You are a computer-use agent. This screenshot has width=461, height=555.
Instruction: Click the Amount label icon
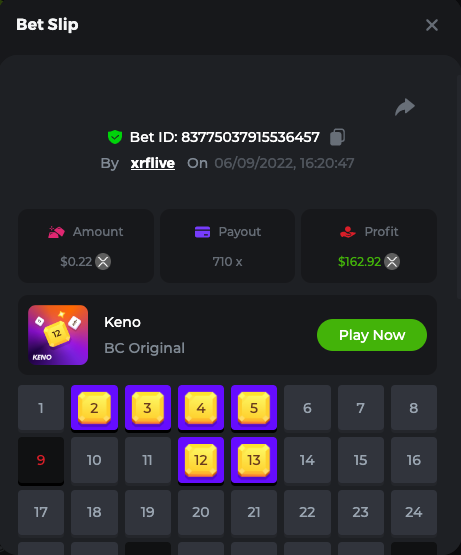coord(56,232)
